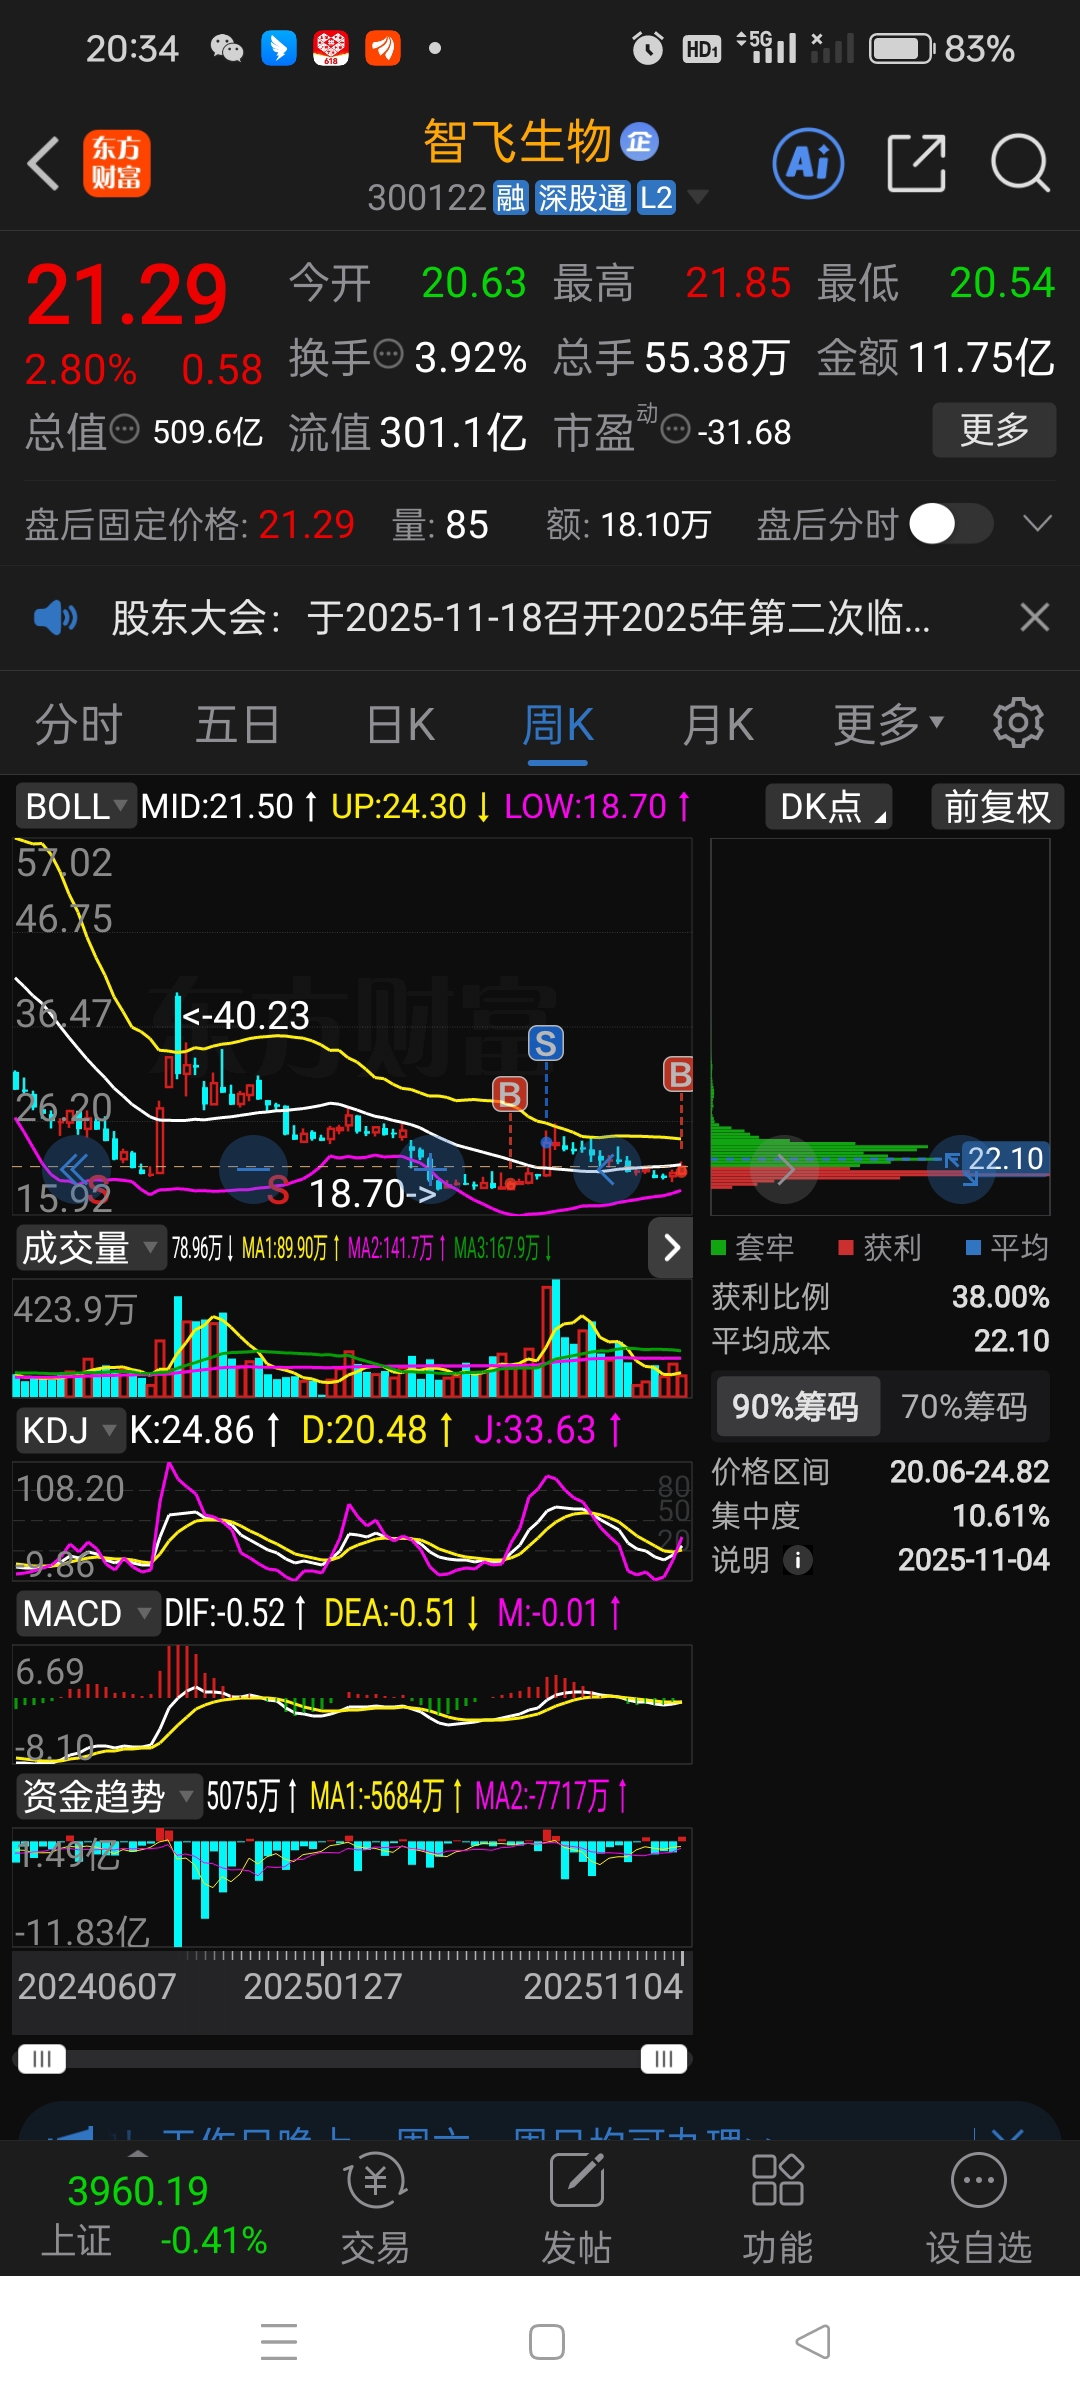Tap the 智飞生物 stock name title
The height and width of the screenshot is (2408, 1080).
tap(517, 141)
